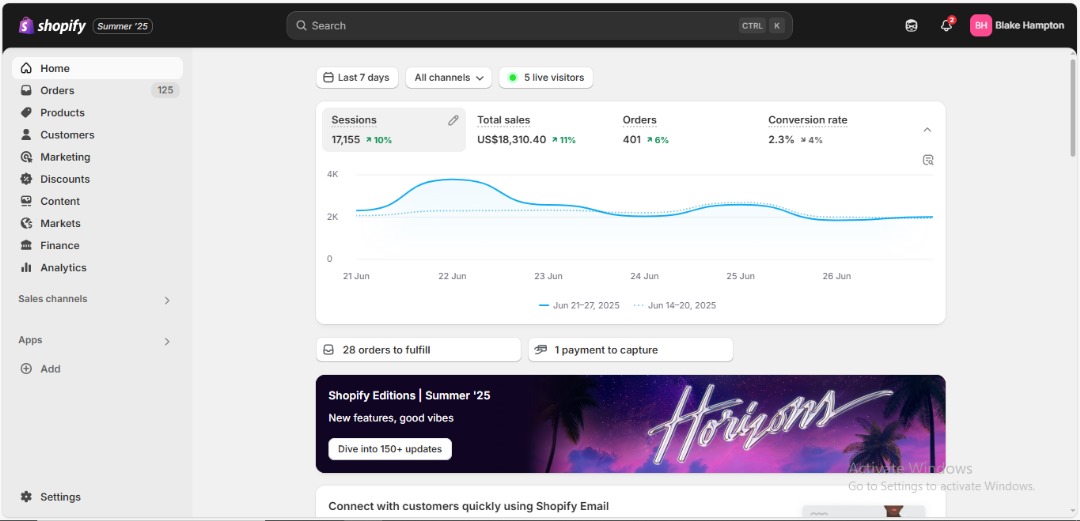Click the 25 Jun axis label

click(740, 276)
